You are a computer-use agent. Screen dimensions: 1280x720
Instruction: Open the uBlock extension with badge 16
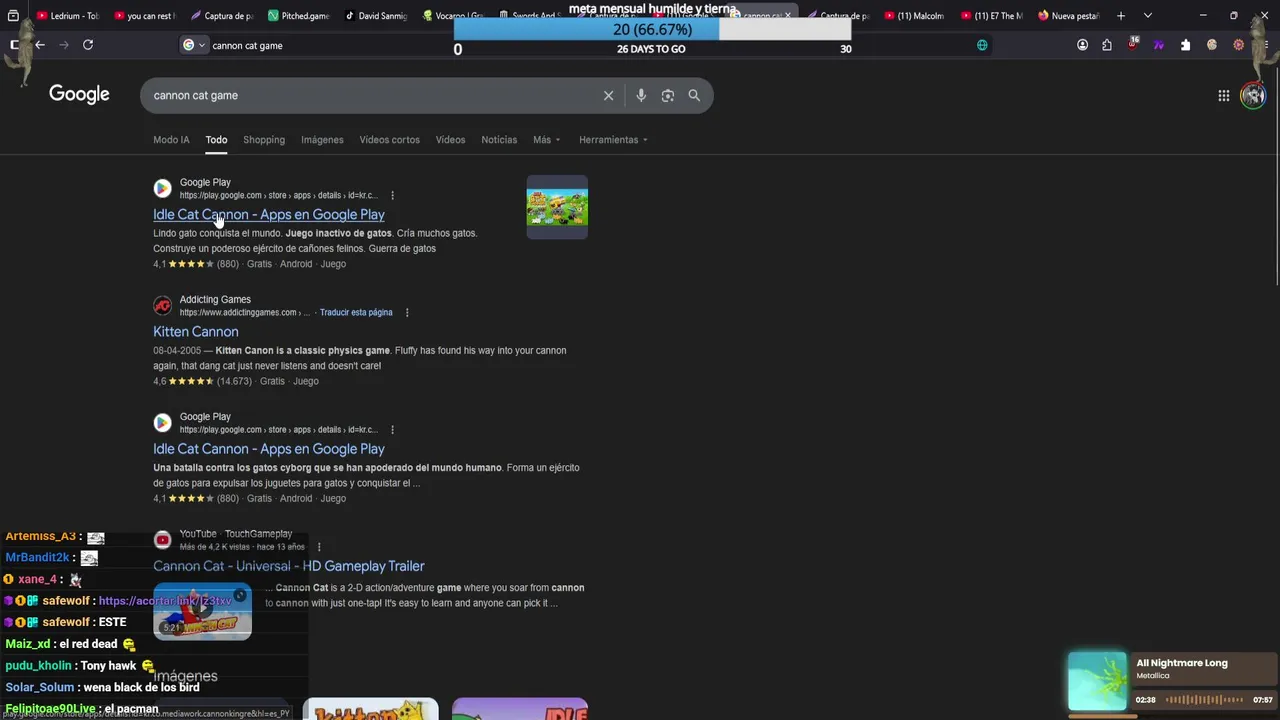pos(1133,44)
